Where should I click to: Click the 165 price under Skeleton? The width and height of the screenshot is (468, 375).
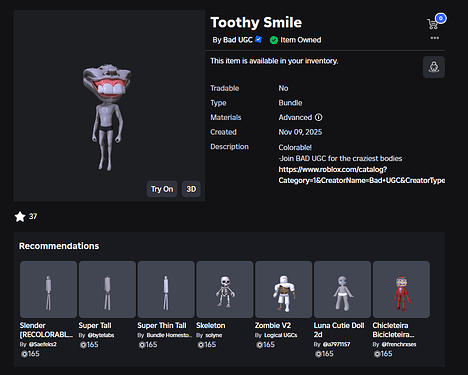point(207,345)
